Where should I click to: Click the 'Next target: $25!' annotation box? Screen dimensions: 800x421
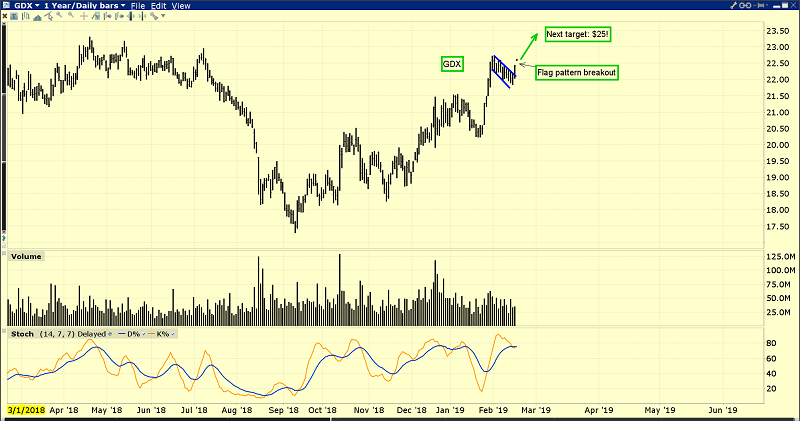(578, 34)
